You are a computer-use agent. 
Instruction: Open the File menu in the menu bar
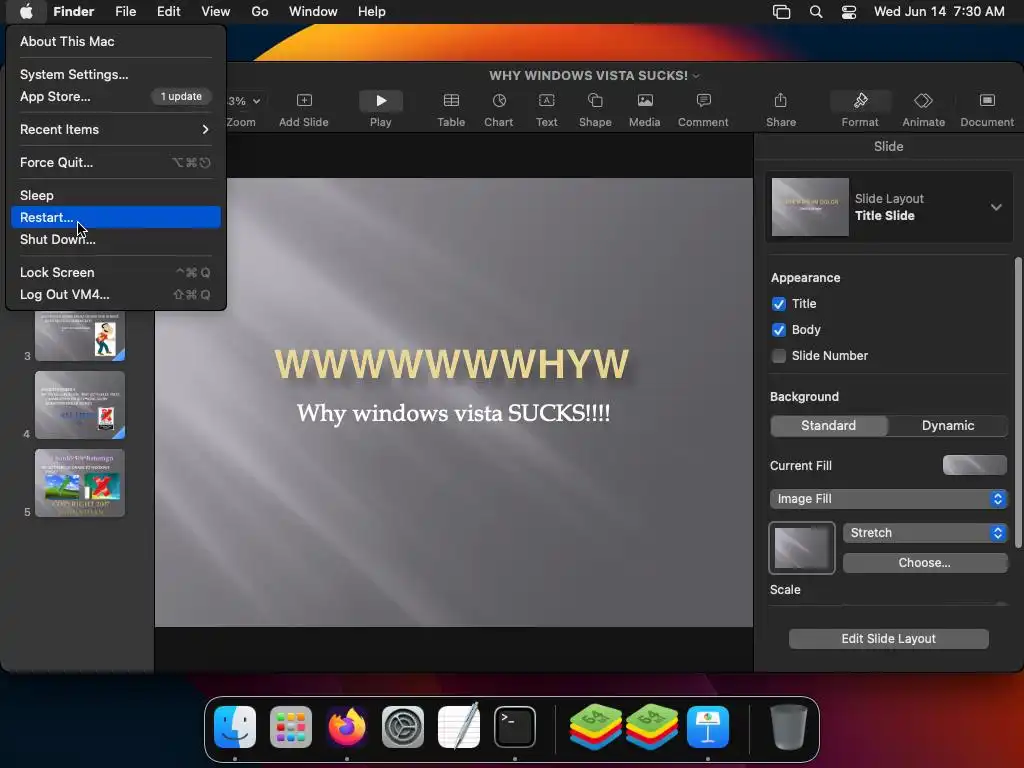(x=125, y=11)
